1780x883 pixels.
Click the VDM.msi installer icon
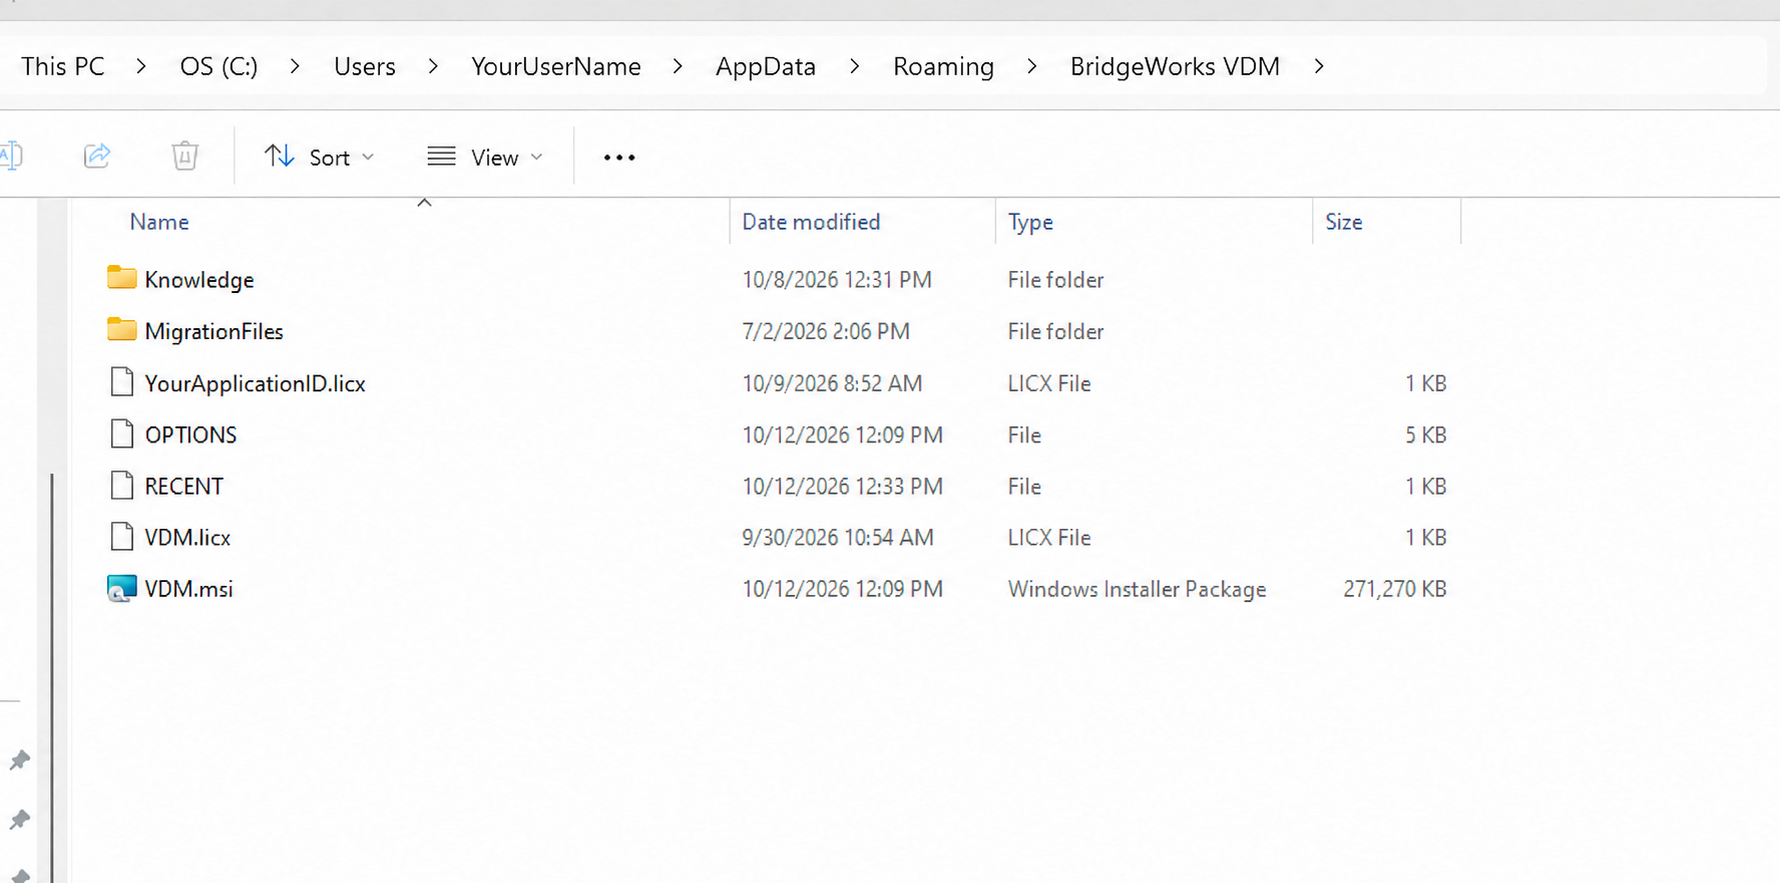[122, 588]
